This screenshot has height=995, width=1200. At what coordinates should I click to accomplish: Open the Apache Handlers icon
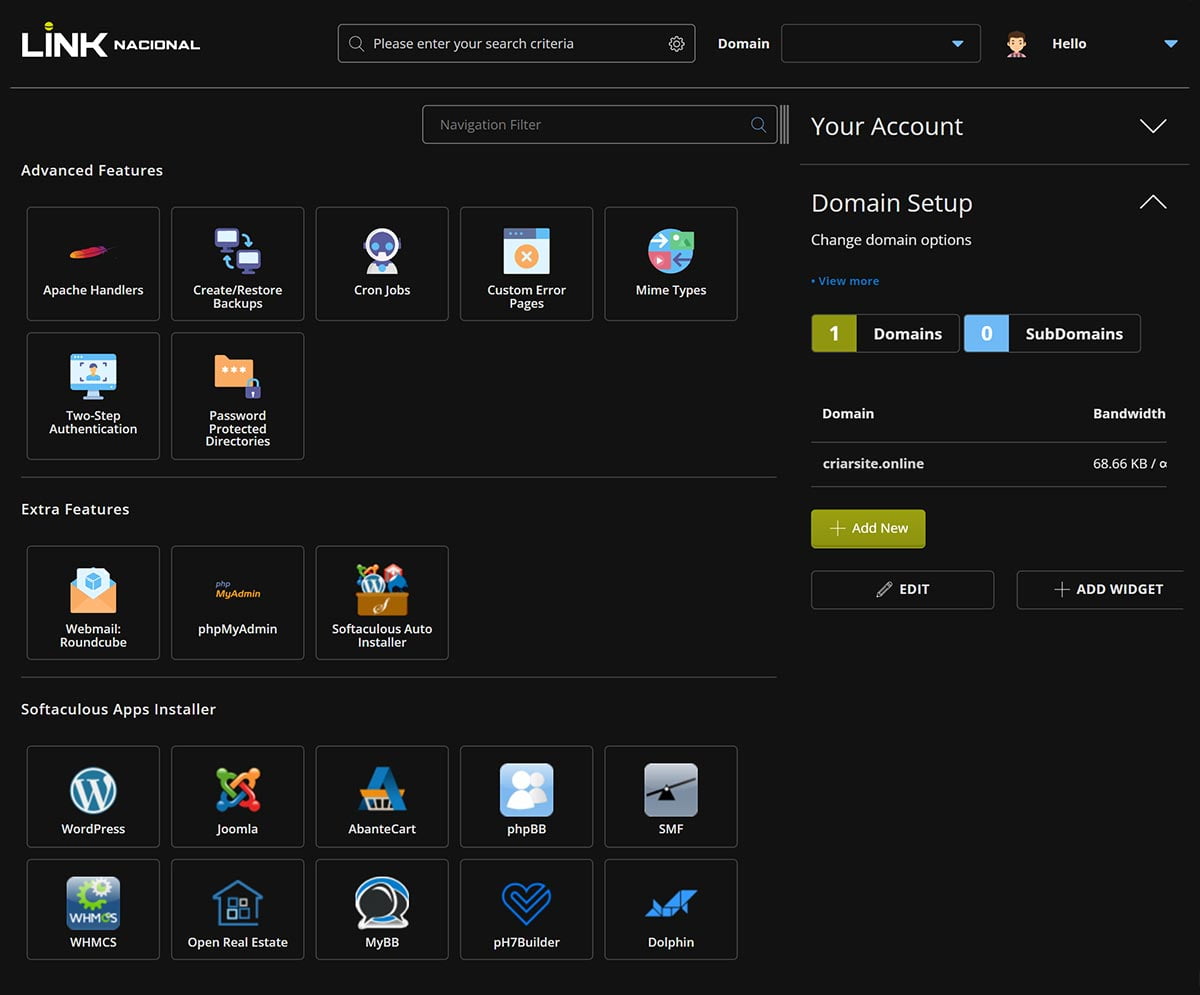tap(93, 264)
